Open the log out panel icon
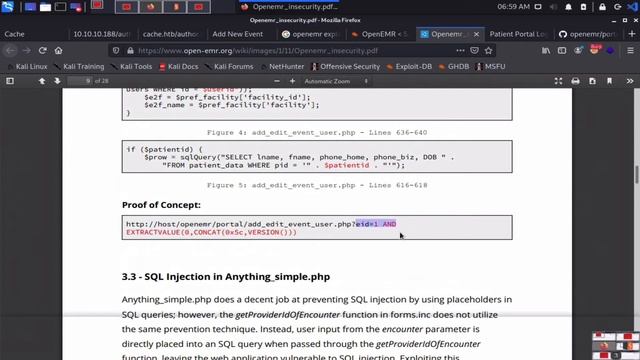The image size is (640, 360). [617, 7]
